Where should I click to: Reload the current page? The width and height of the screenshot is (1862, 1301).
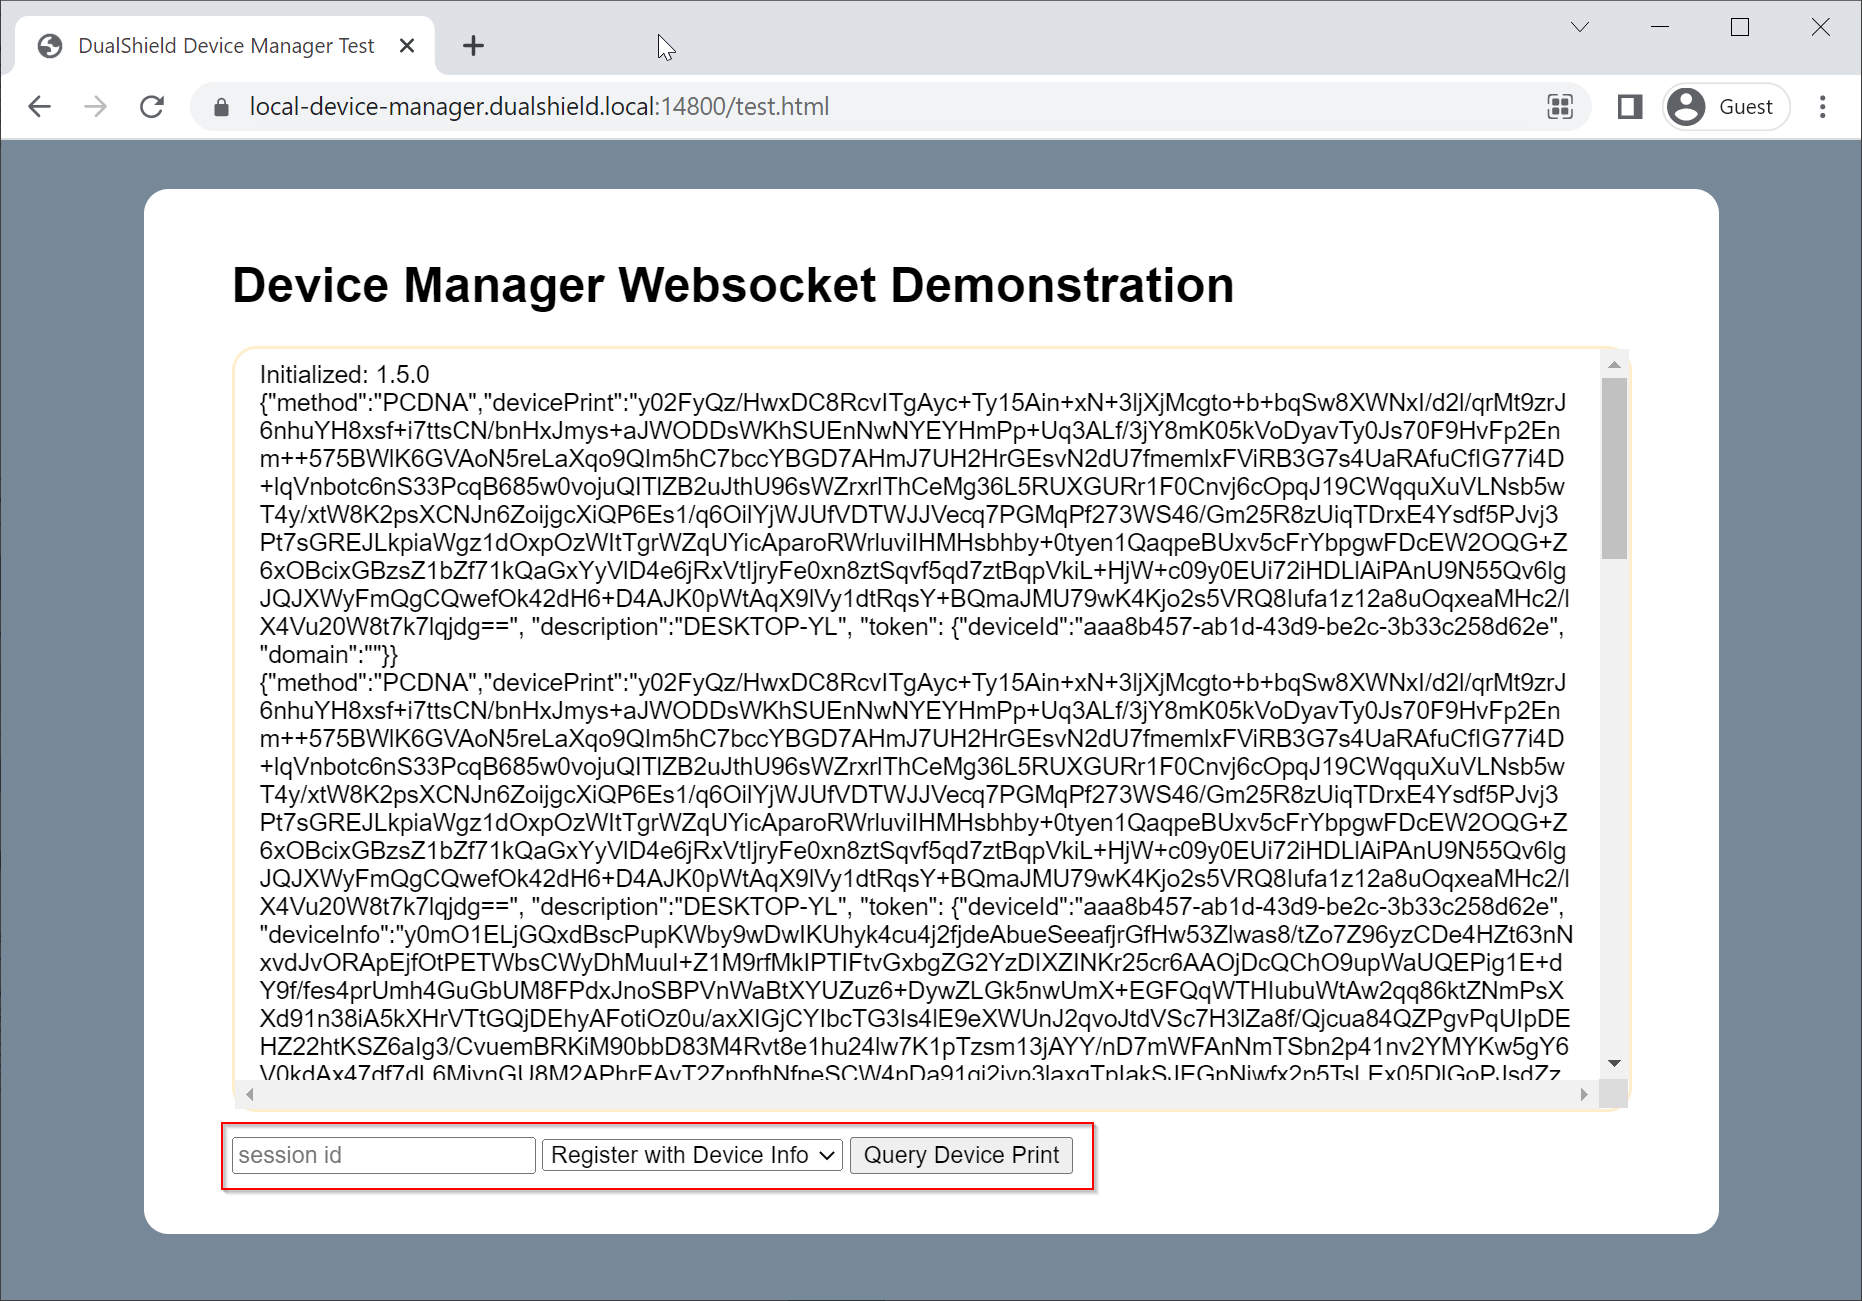pyautogui.click(x=152, y=107)
